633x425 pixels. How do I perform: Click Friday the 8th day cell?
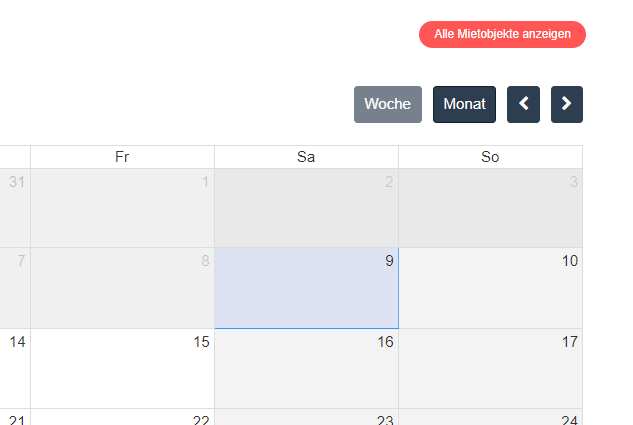point(122,288)
